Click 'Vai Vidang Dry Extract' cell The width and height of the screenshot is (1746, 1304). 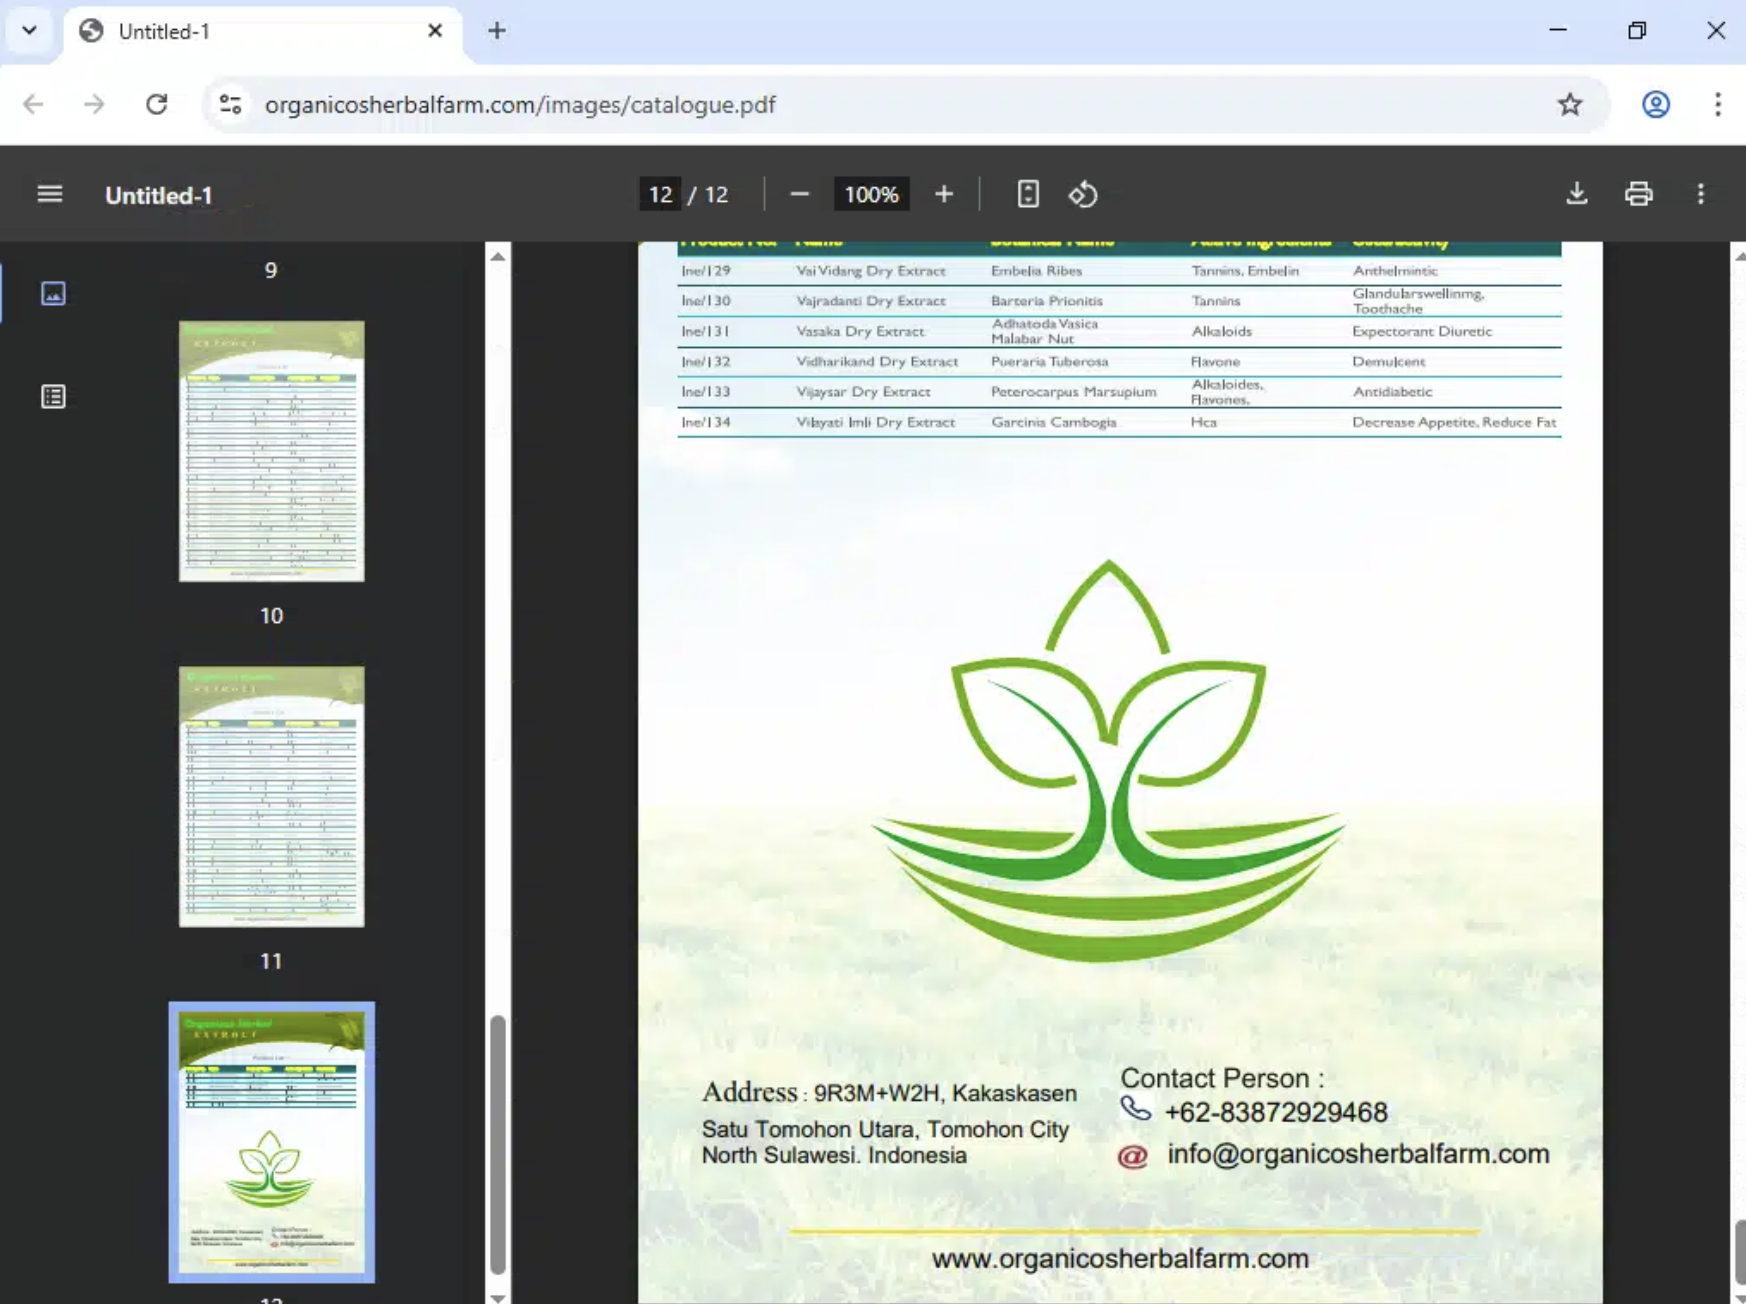coord(870,271)
